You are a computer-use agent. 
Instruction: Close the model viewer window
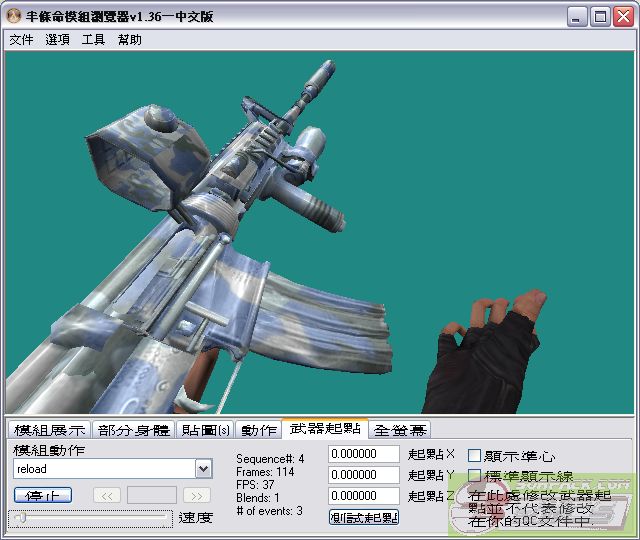(x=624, y=17)
